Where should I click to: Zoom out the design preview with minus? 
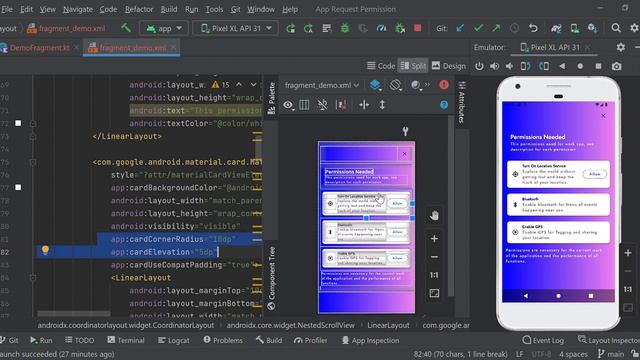[x=434, y=257]
